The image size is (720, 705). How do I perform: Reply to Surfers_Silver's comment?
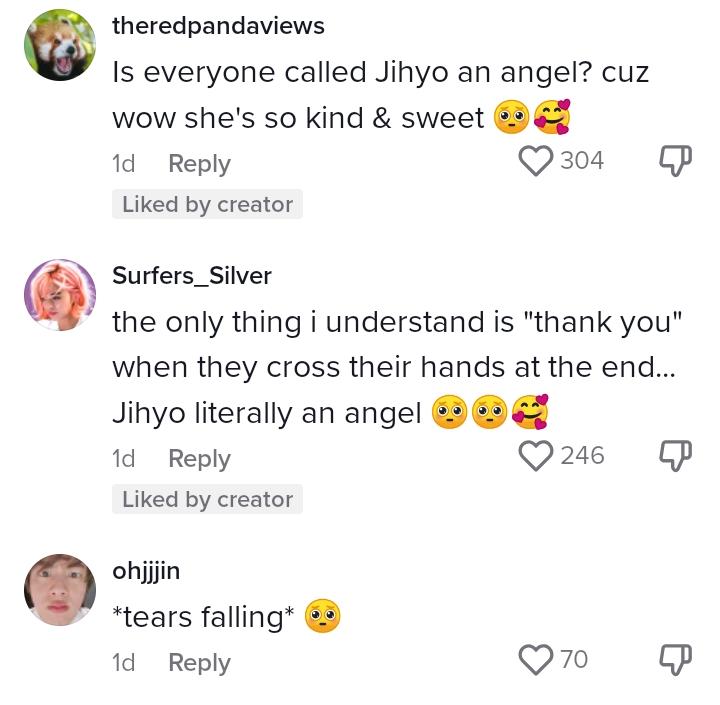pyautogui.click(x=199, y=458)
